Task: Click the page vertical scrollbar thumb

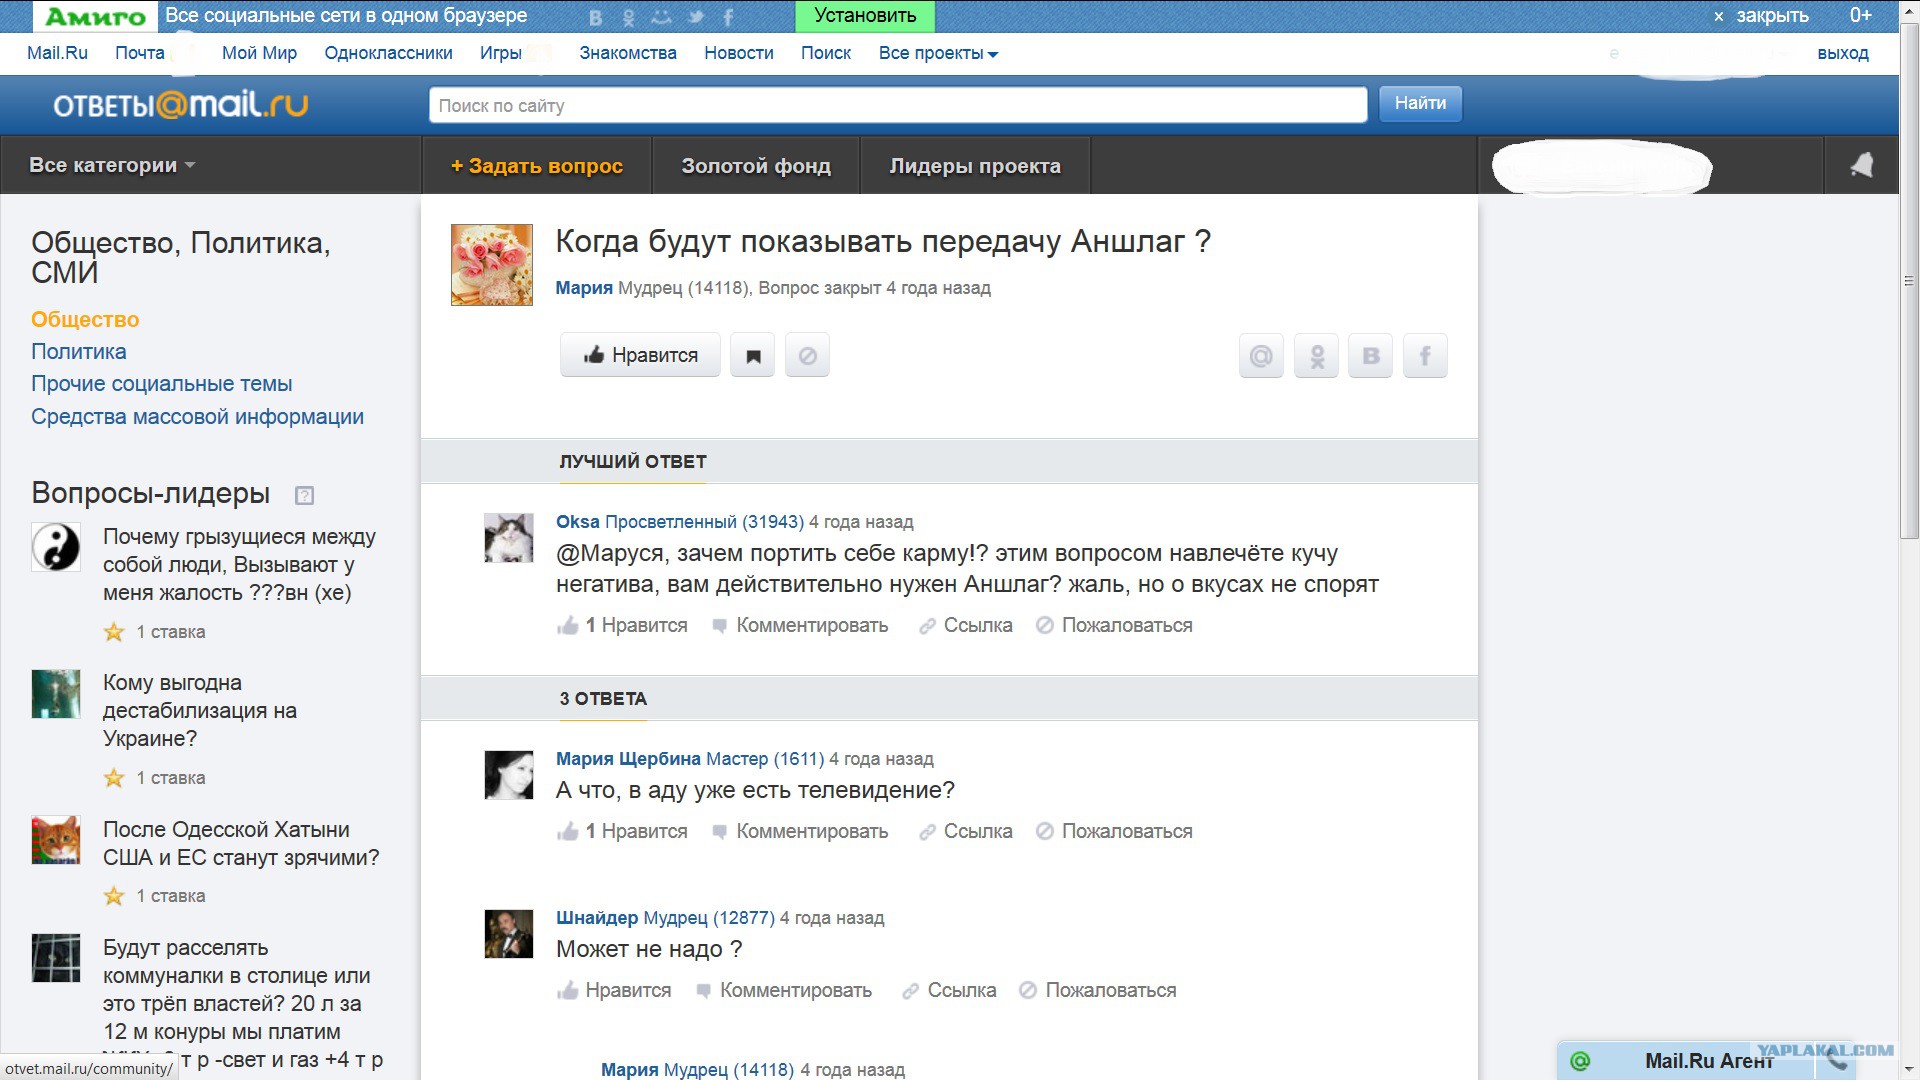Action: (x=1909, y=281)
